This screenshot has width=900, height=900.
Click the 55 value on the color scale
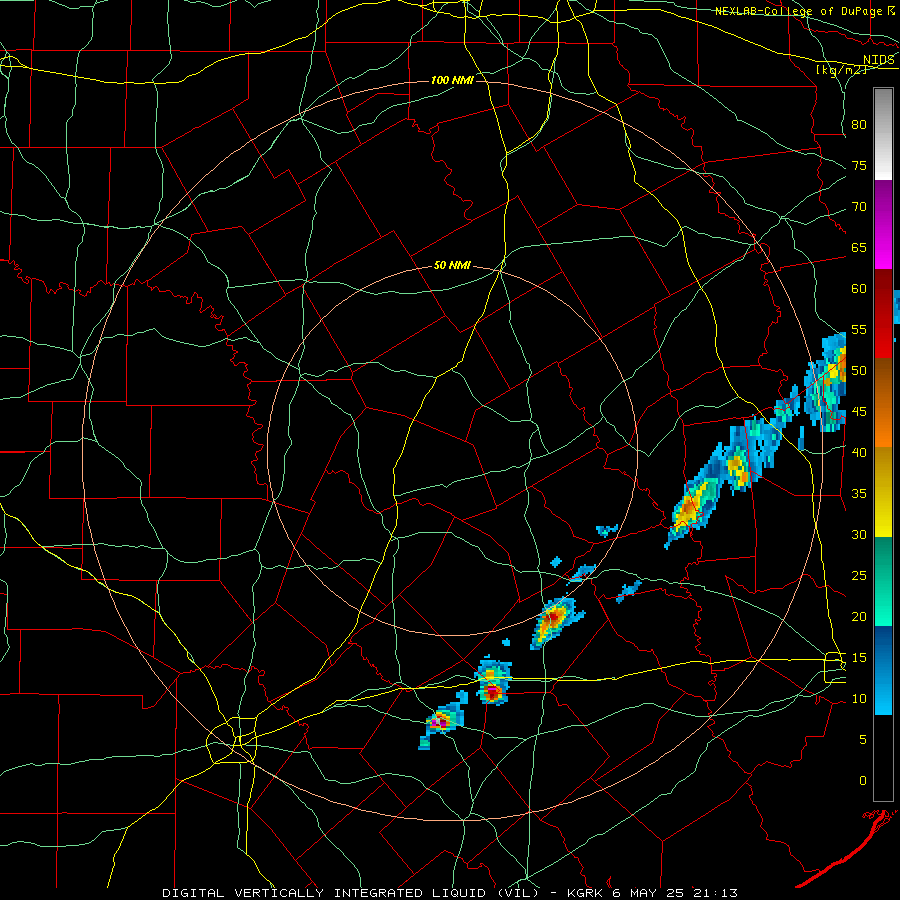pos(859,329)
